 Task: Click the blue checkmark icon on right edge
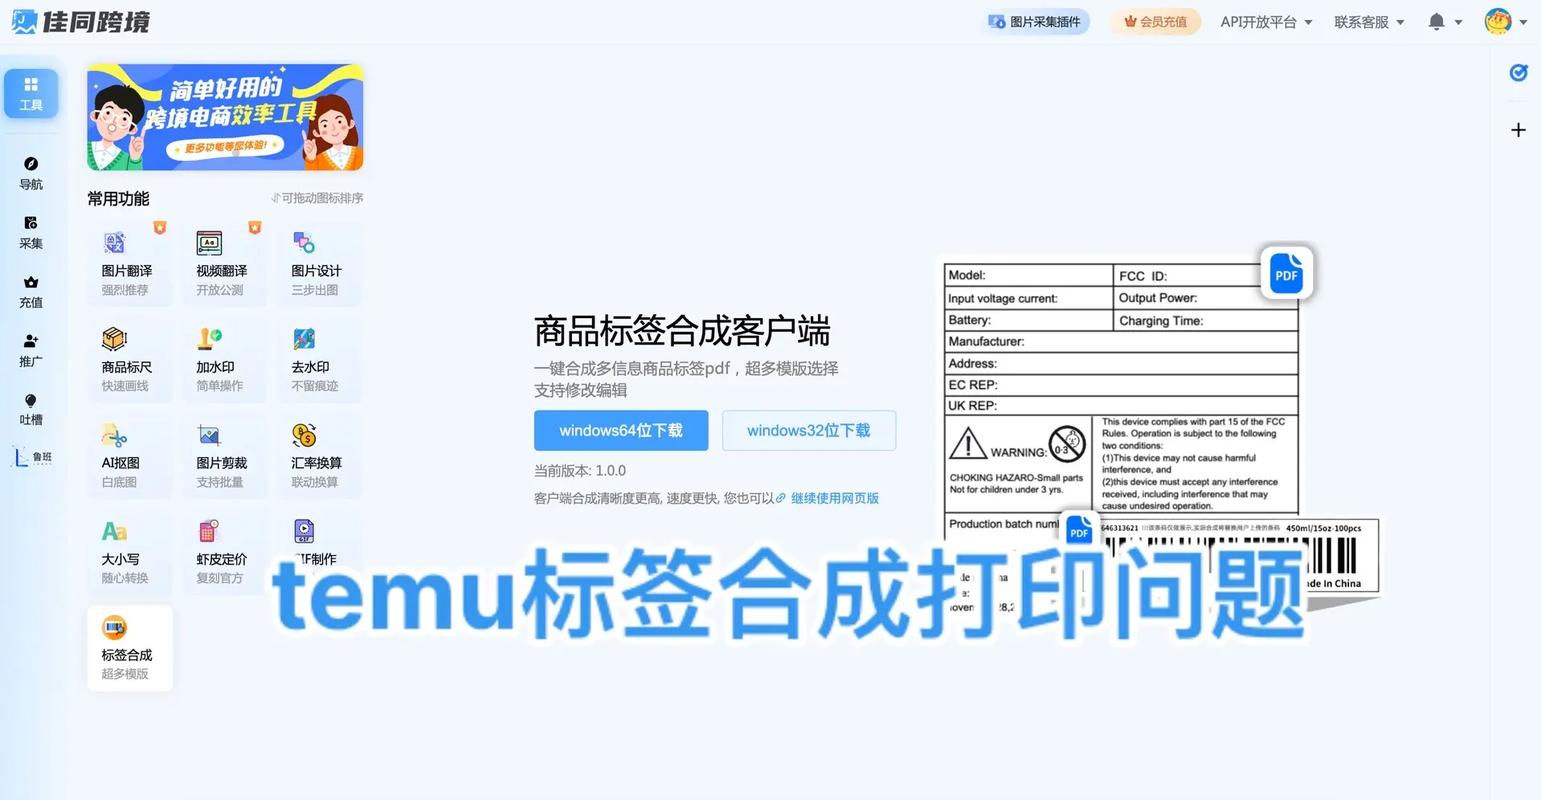[1518, 72]
